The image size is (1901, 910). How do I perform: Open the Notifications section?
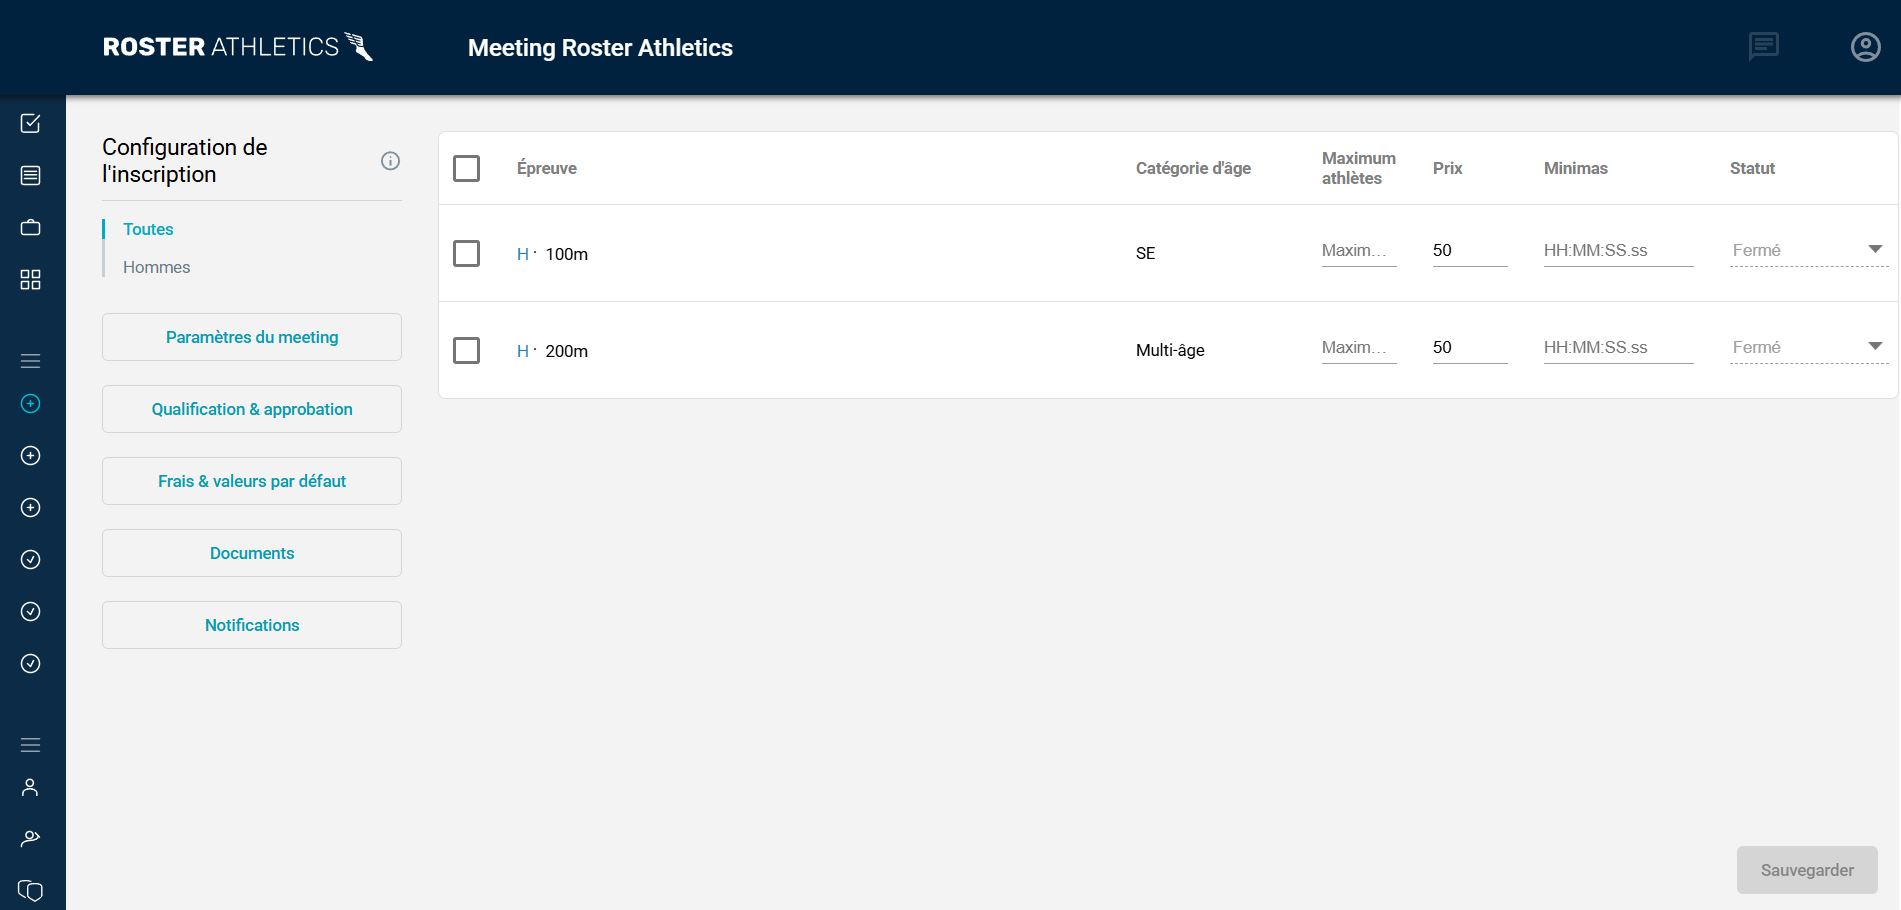click(252, 625)
